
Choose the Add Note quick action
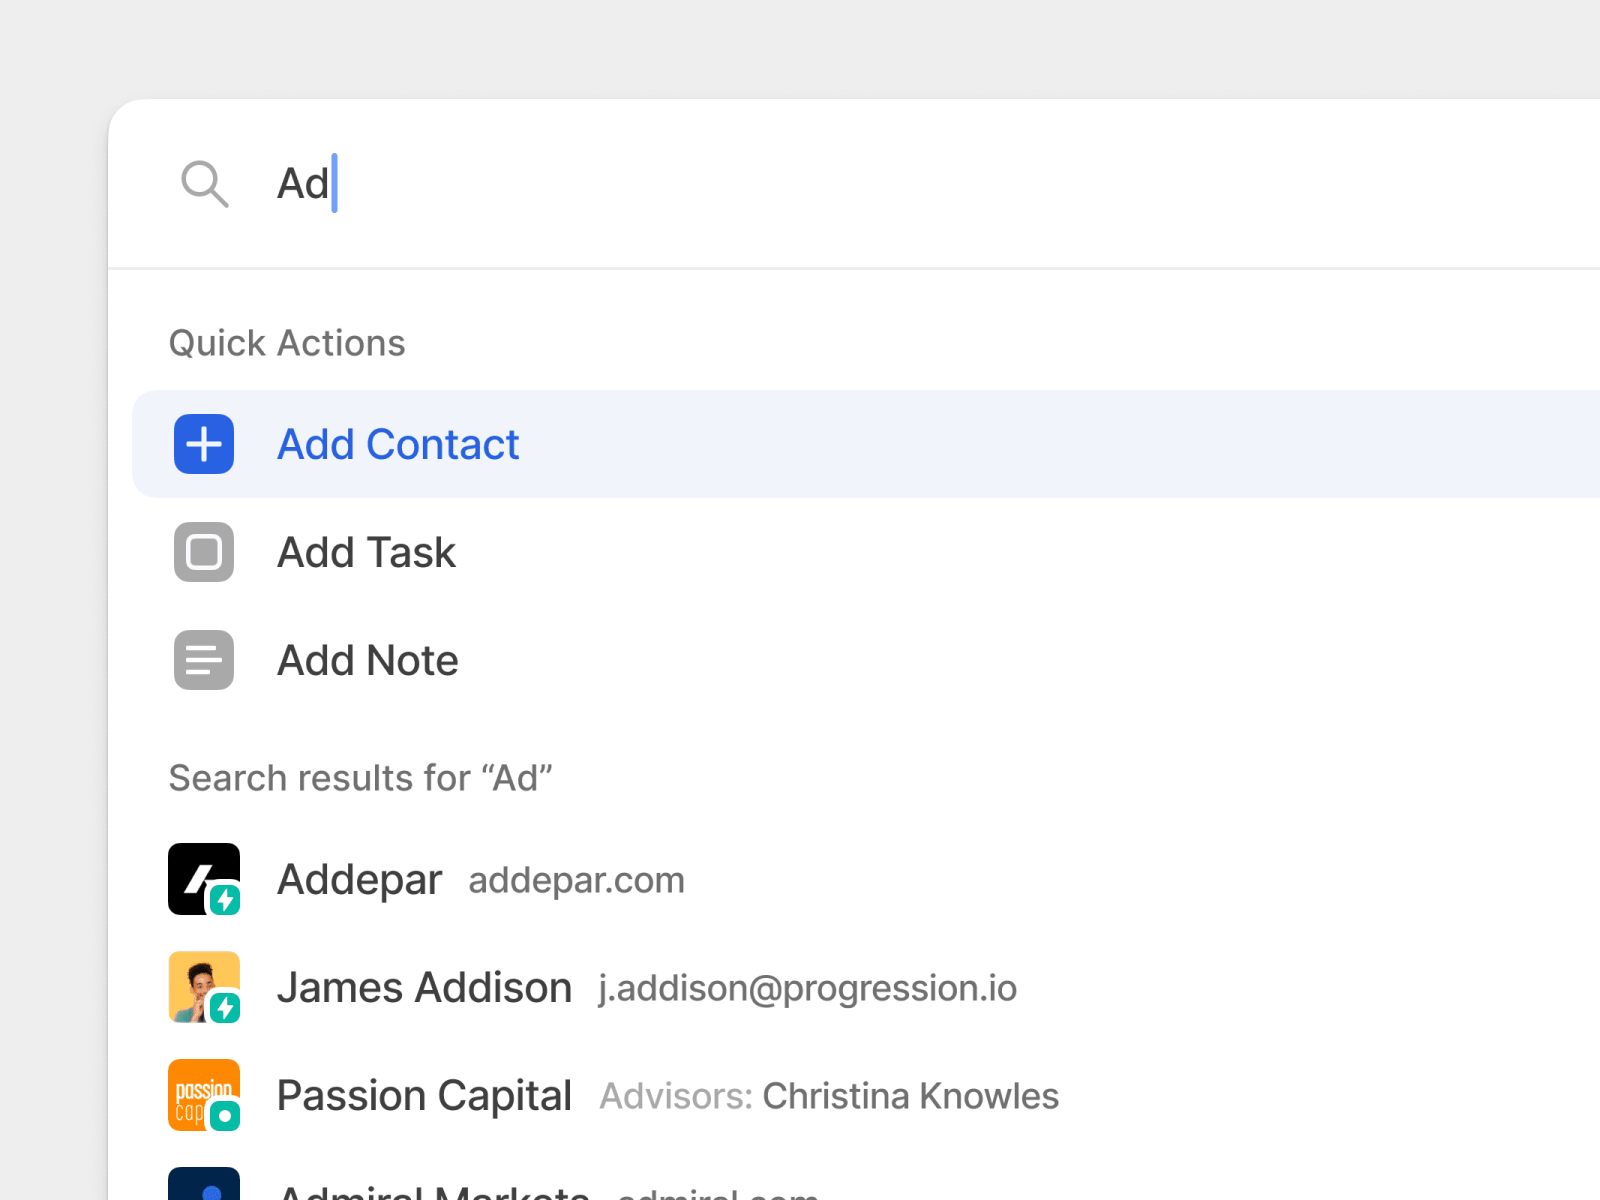tap(866, 660)
